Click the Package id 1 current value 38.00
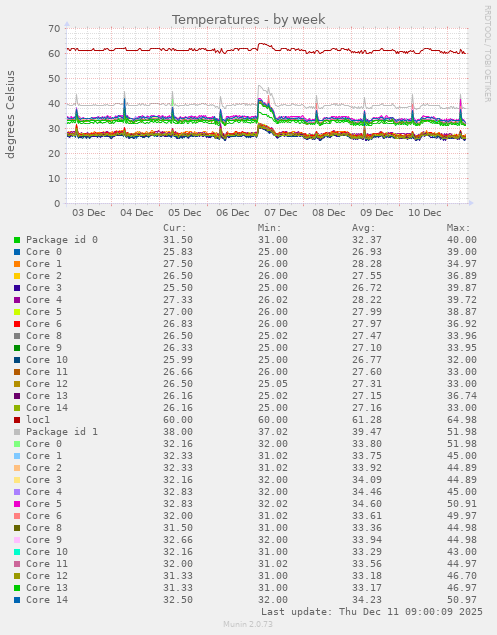This screenshot has width=497, height=635. tap(178, 432)
